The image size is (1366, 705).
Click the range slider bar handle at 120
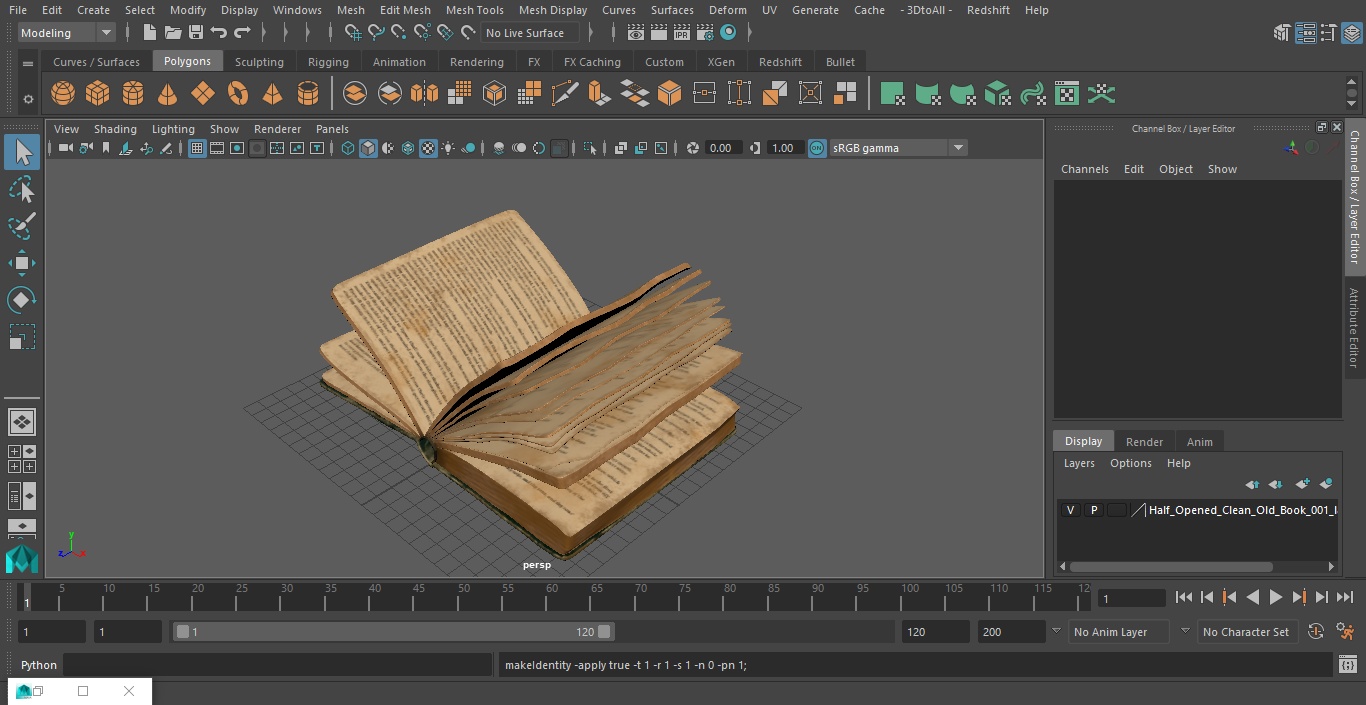(x=604, y=632)
